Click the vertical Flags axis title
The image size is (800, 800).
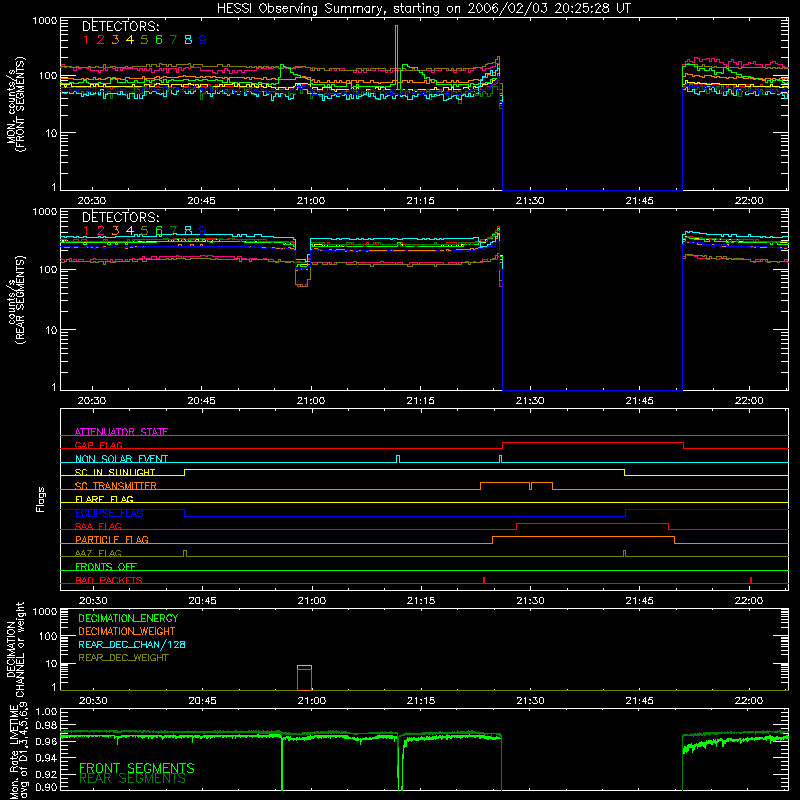(40, 499)
